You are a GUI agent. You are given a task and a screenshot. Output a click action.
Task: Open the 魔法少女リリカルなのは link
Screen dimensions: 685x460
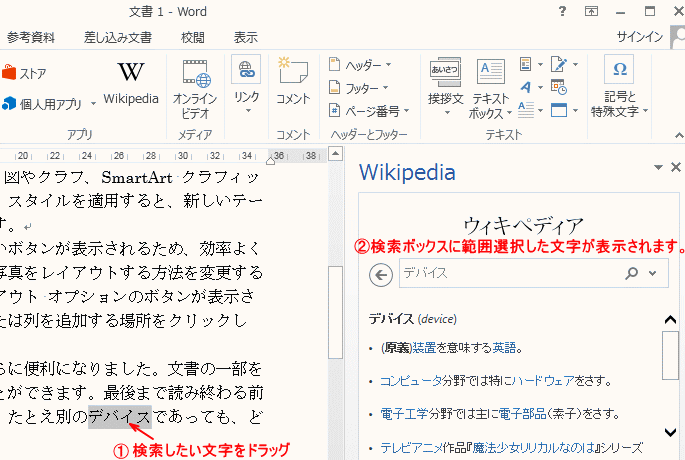[x=534, y=447]
